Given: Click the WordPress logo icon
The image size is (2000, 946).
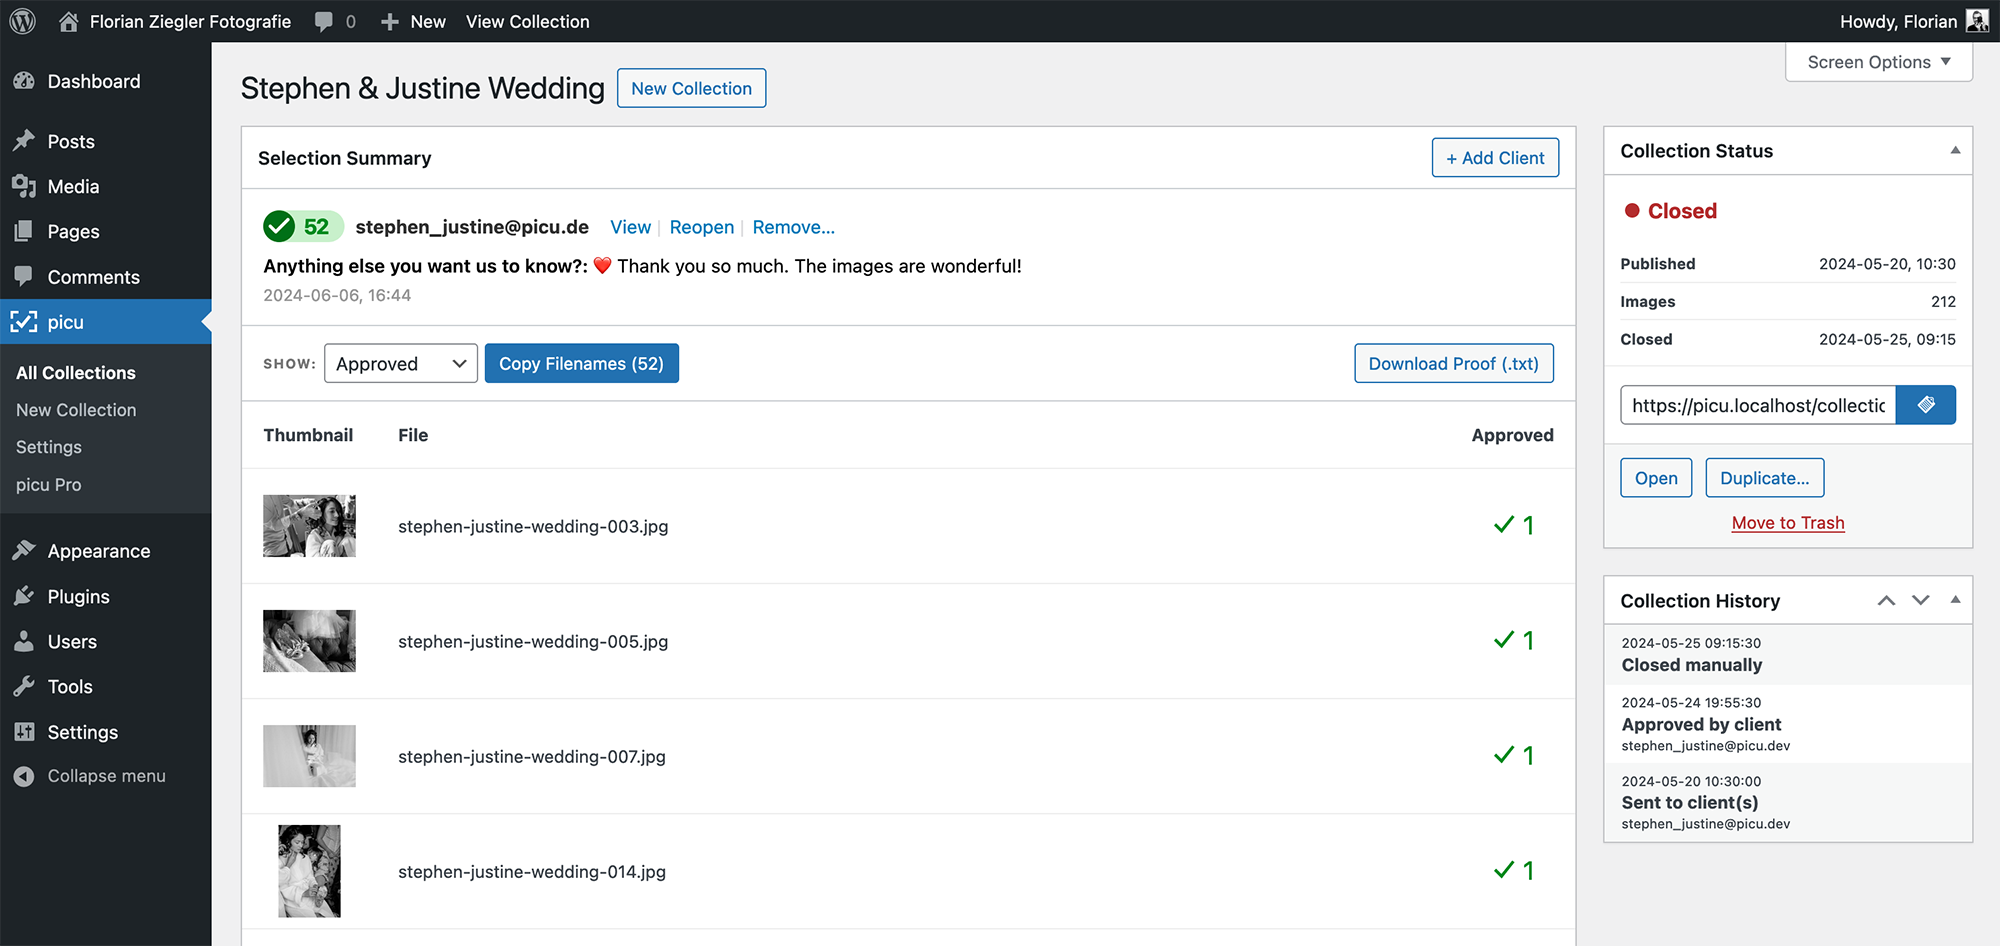Looking at the screenshot, I should pyautogui.click(x=22, y=21).
